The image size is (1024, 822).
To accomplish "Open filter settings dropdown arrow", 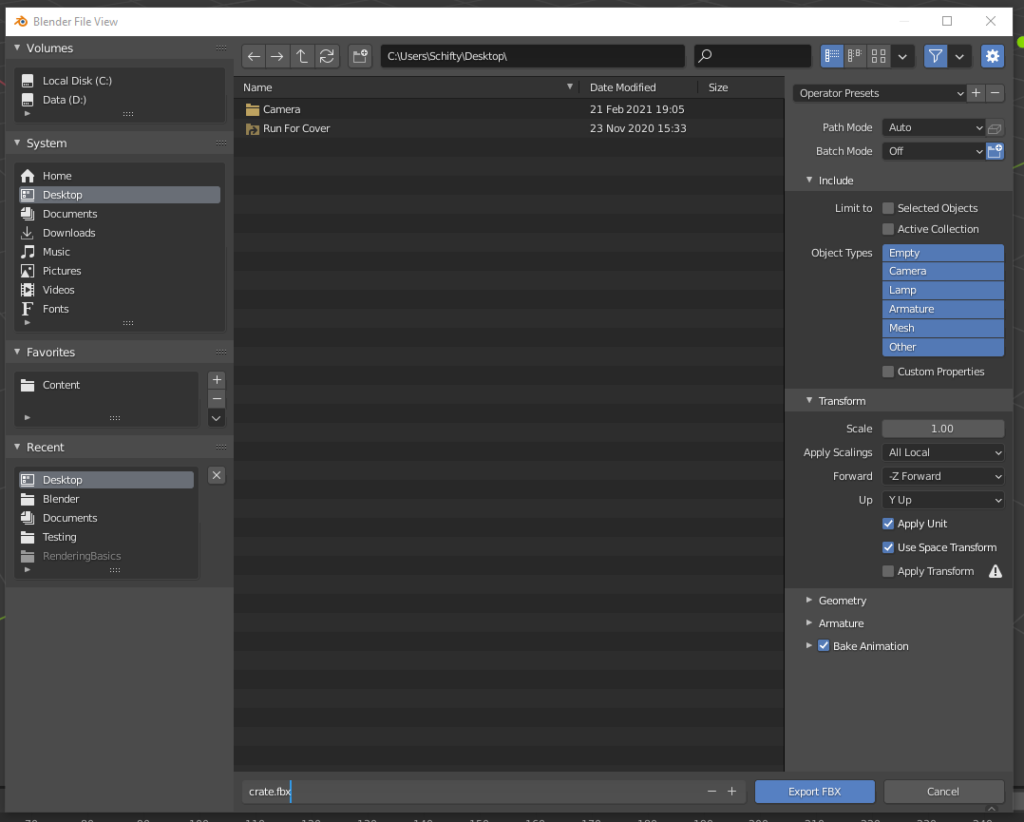I will pos(959,56).
